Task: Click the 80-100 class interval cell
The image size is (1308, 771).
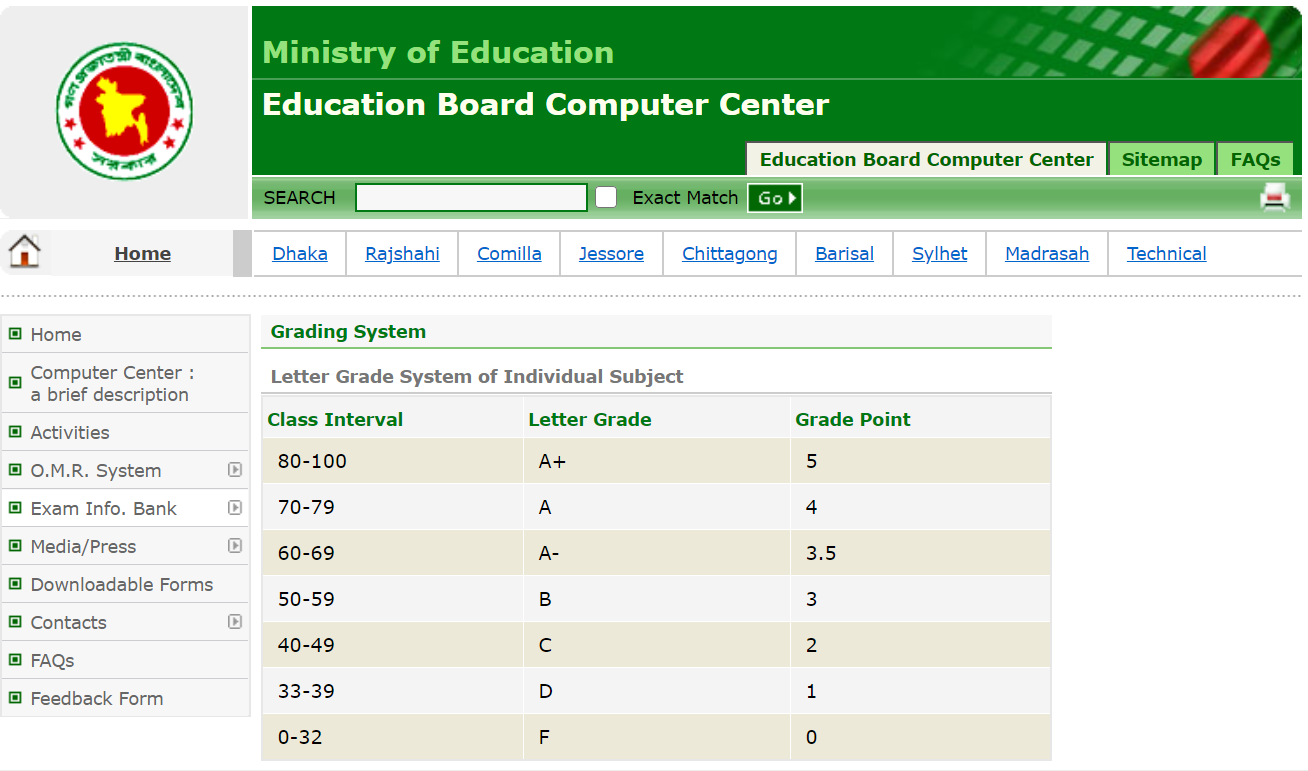Action: (392, 461)
